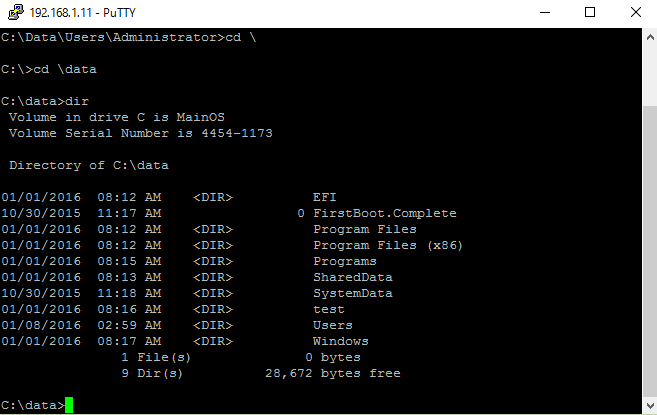This screenshot has width=657, height=415.
Task: Click the Windows directory entry
Action: coord(341,341)
